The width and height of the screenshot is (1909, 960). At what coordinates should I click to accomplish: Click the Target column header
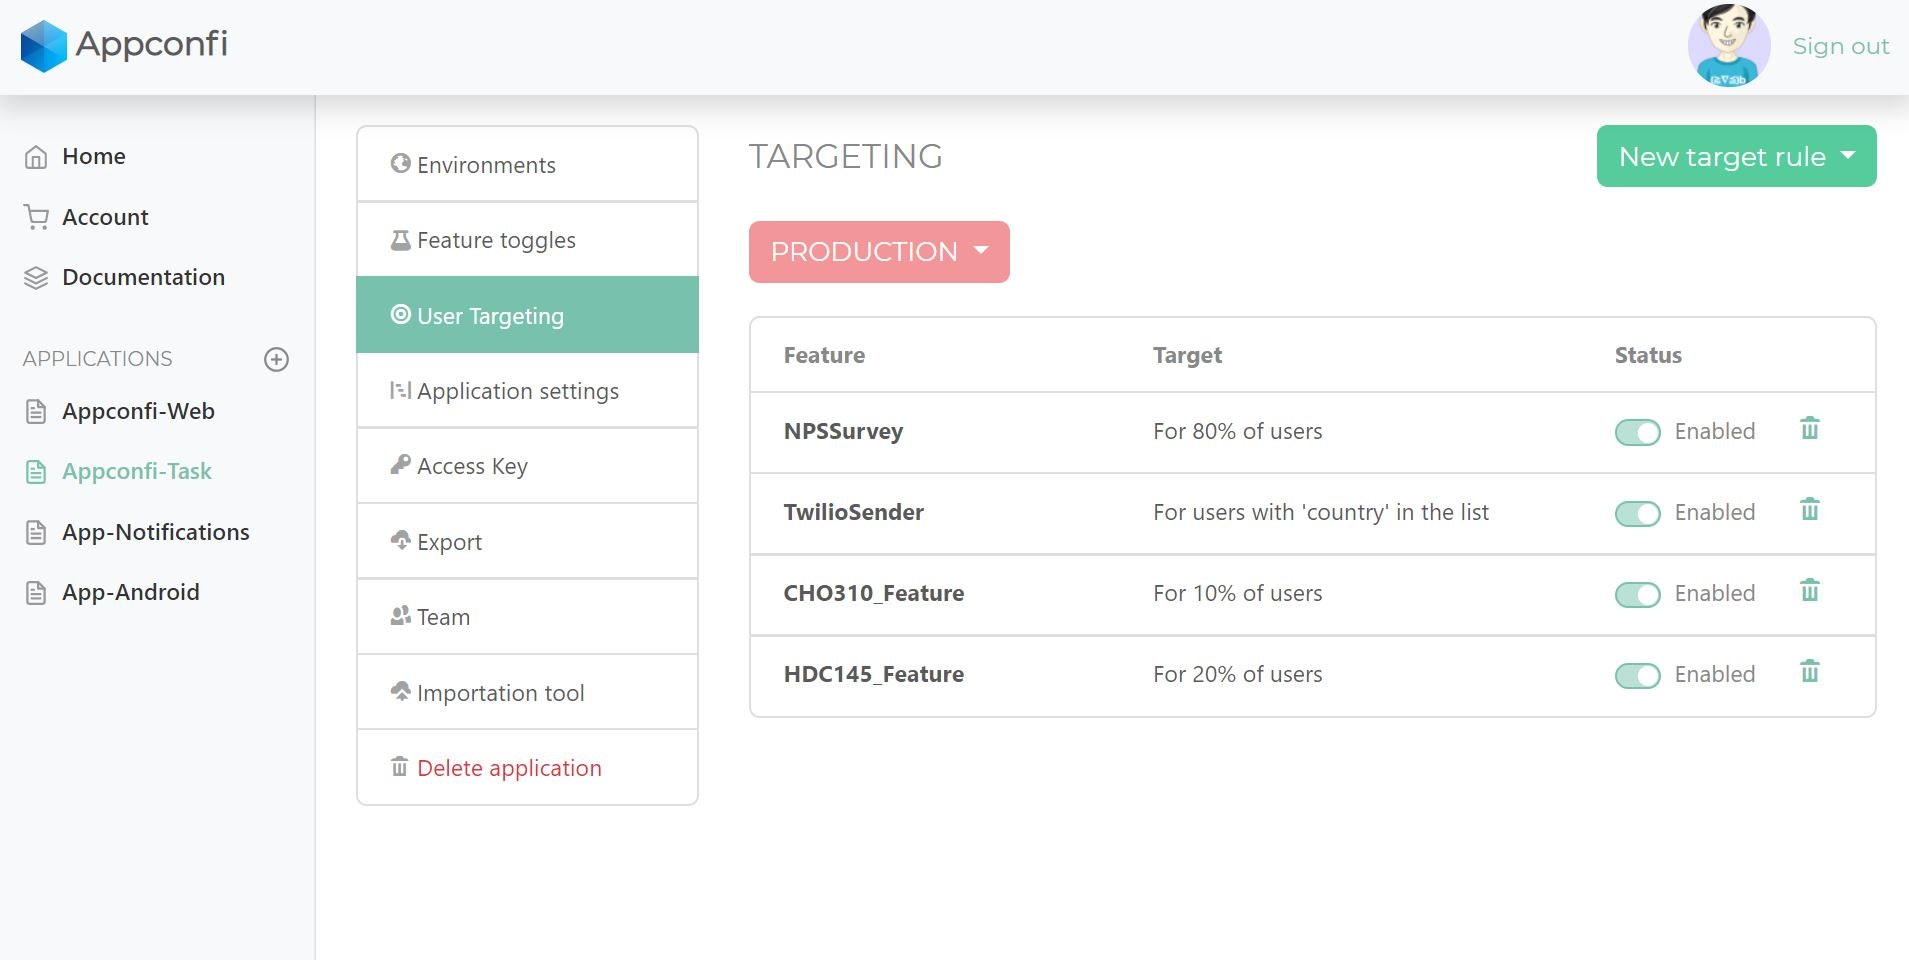1187,355
